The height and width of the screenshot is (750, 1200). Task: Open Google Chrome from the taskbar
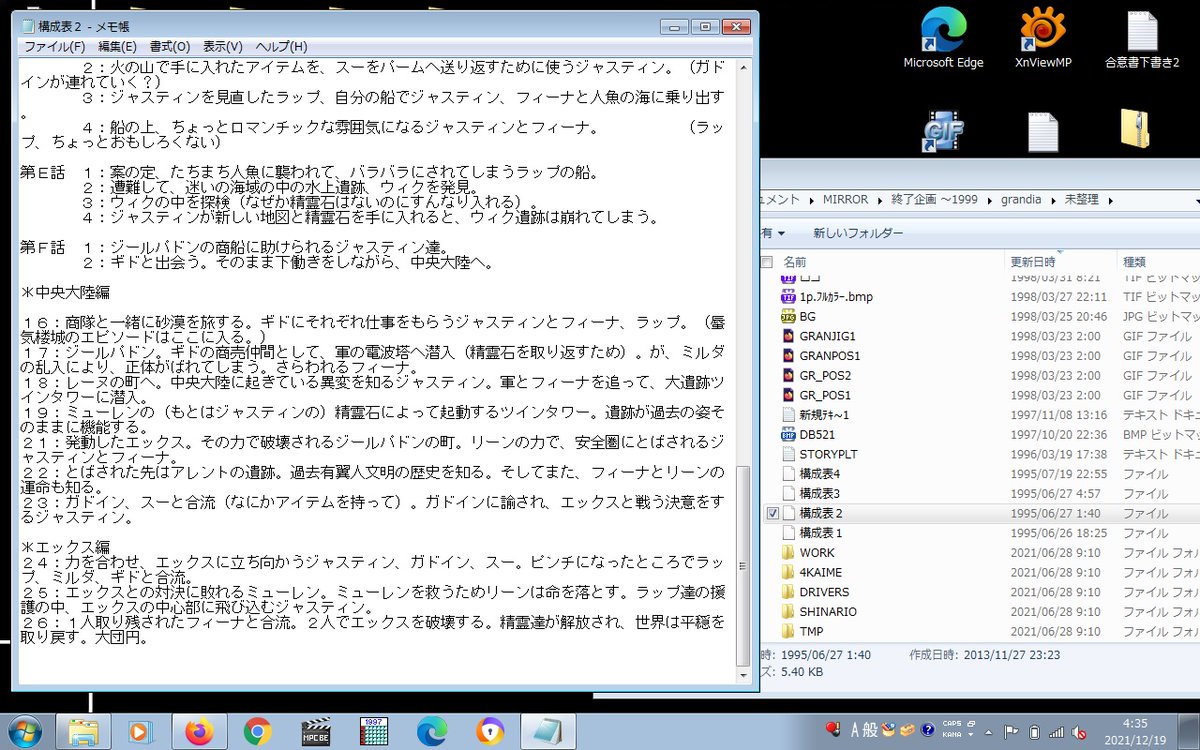coord(257,732)
